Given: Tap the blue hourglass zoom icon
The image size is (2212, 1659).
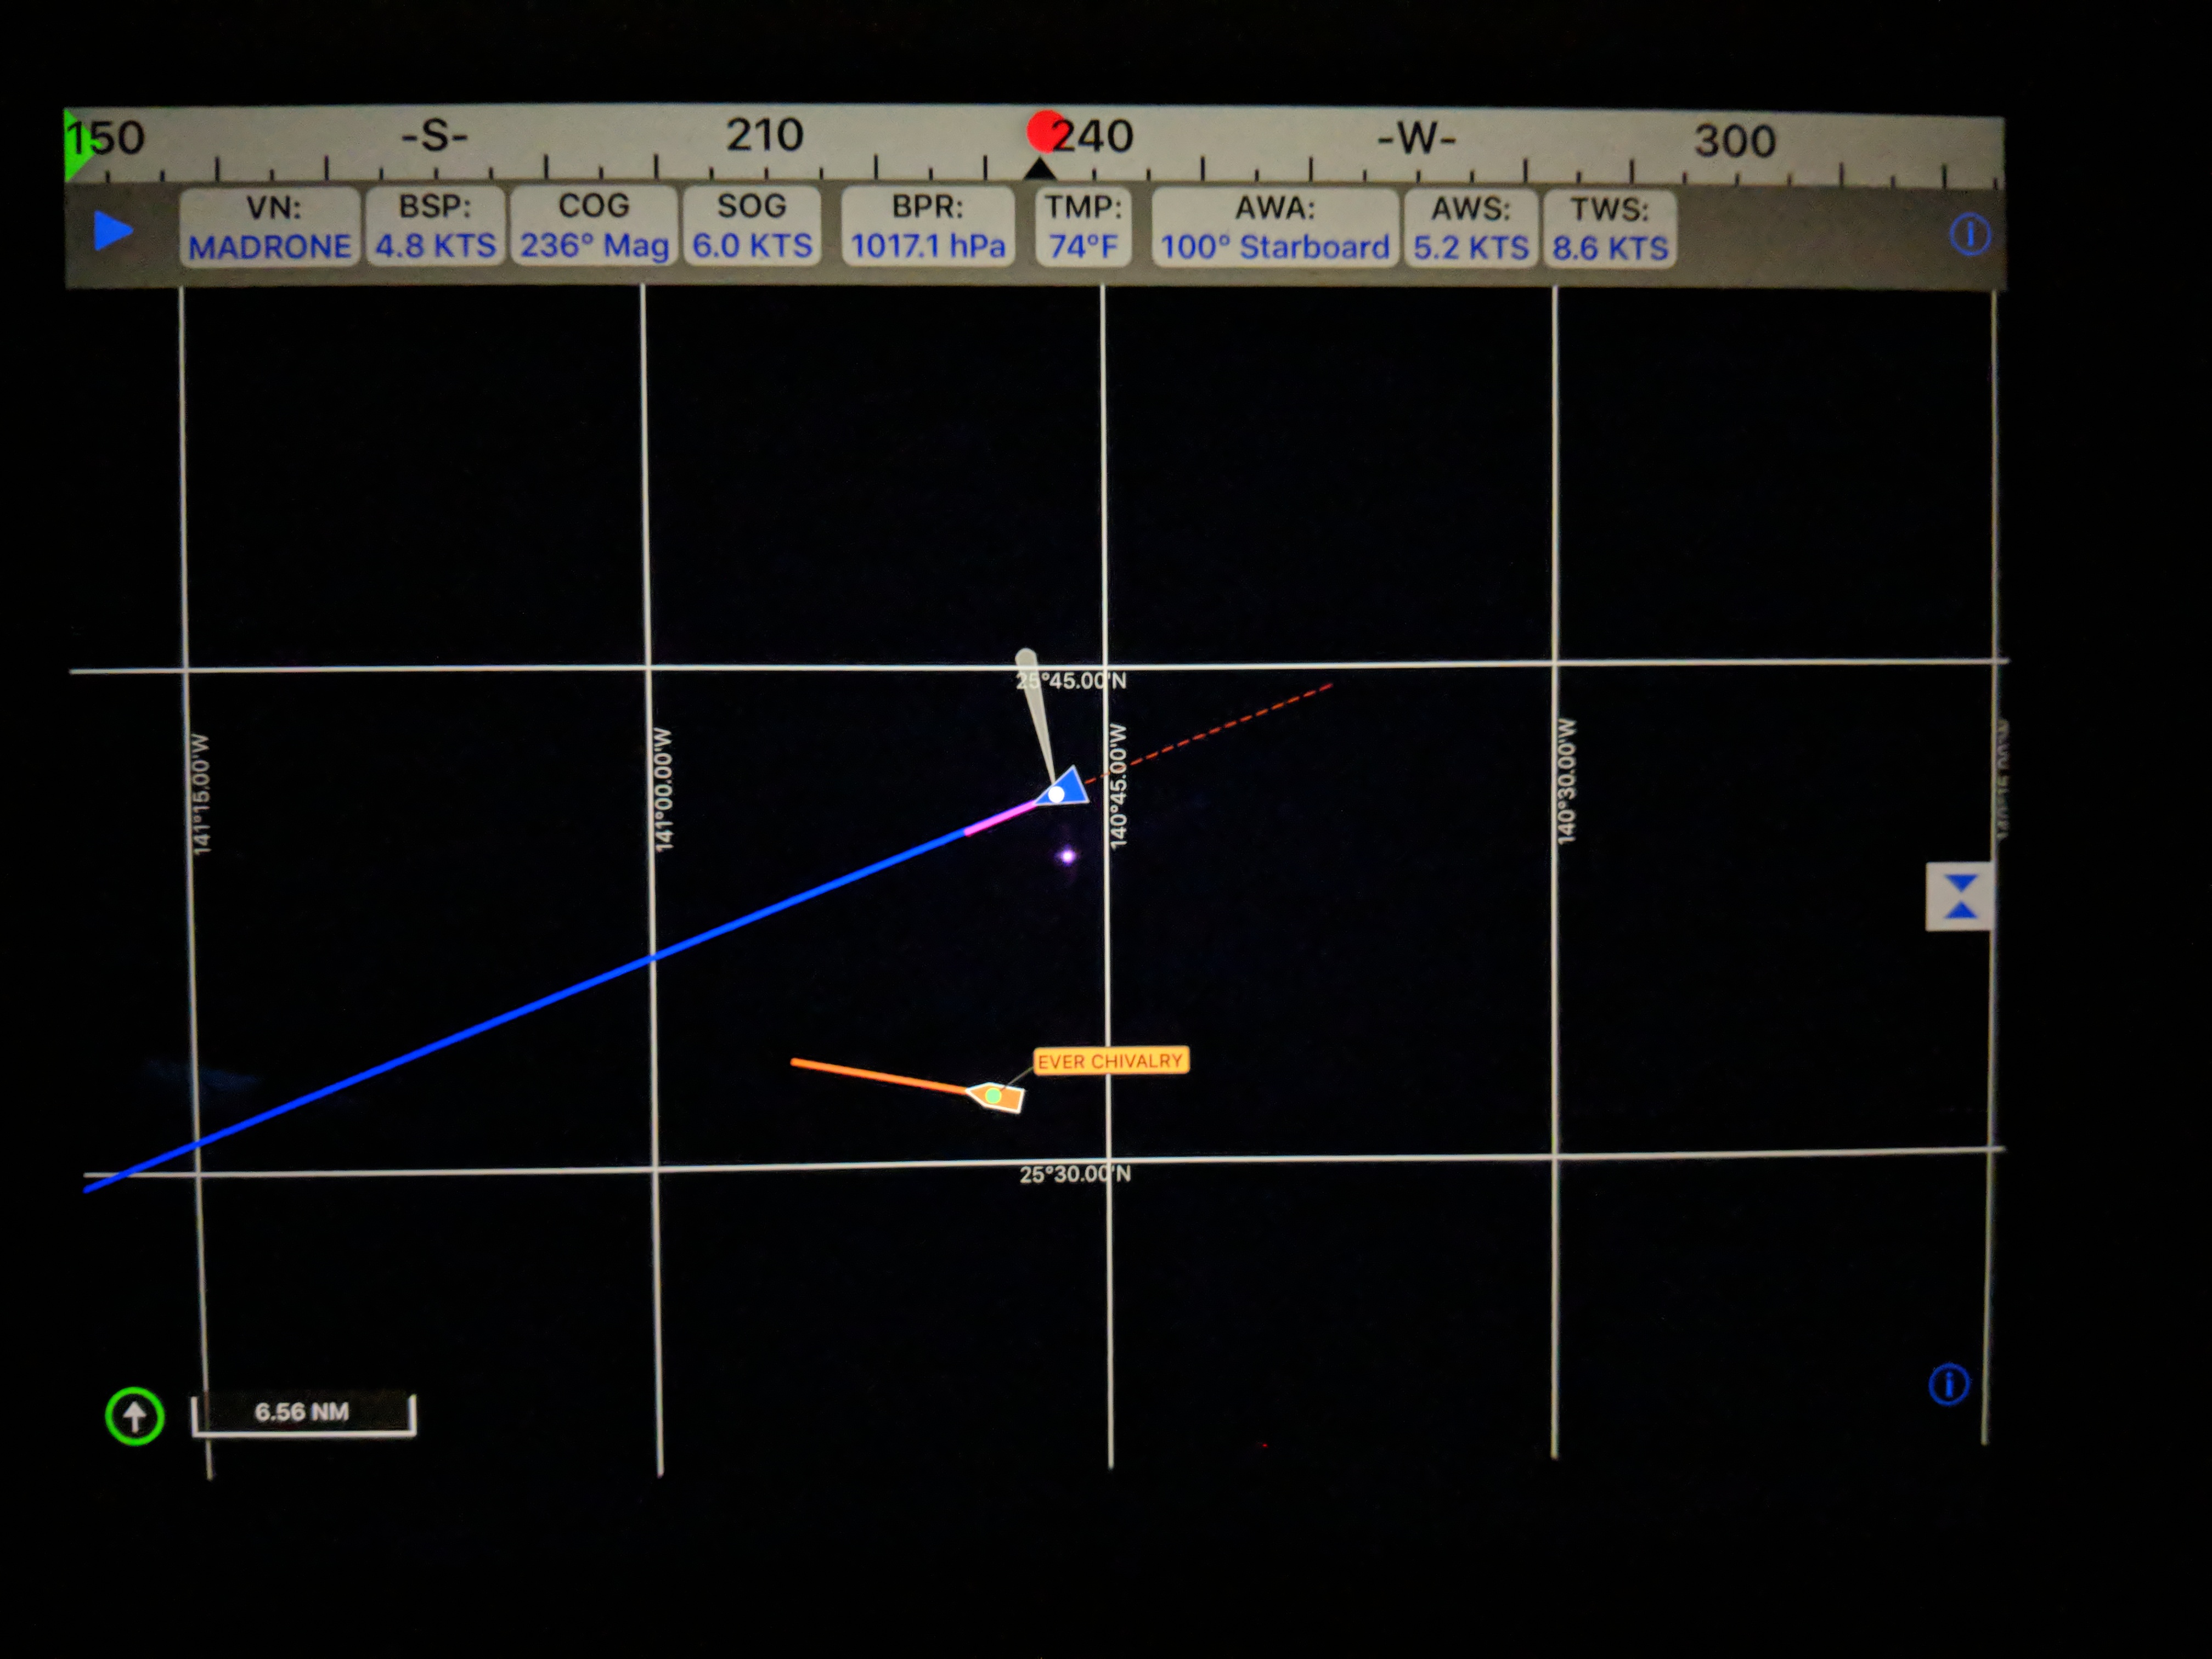Looking at the screenshot, I should pos(1960,896).
